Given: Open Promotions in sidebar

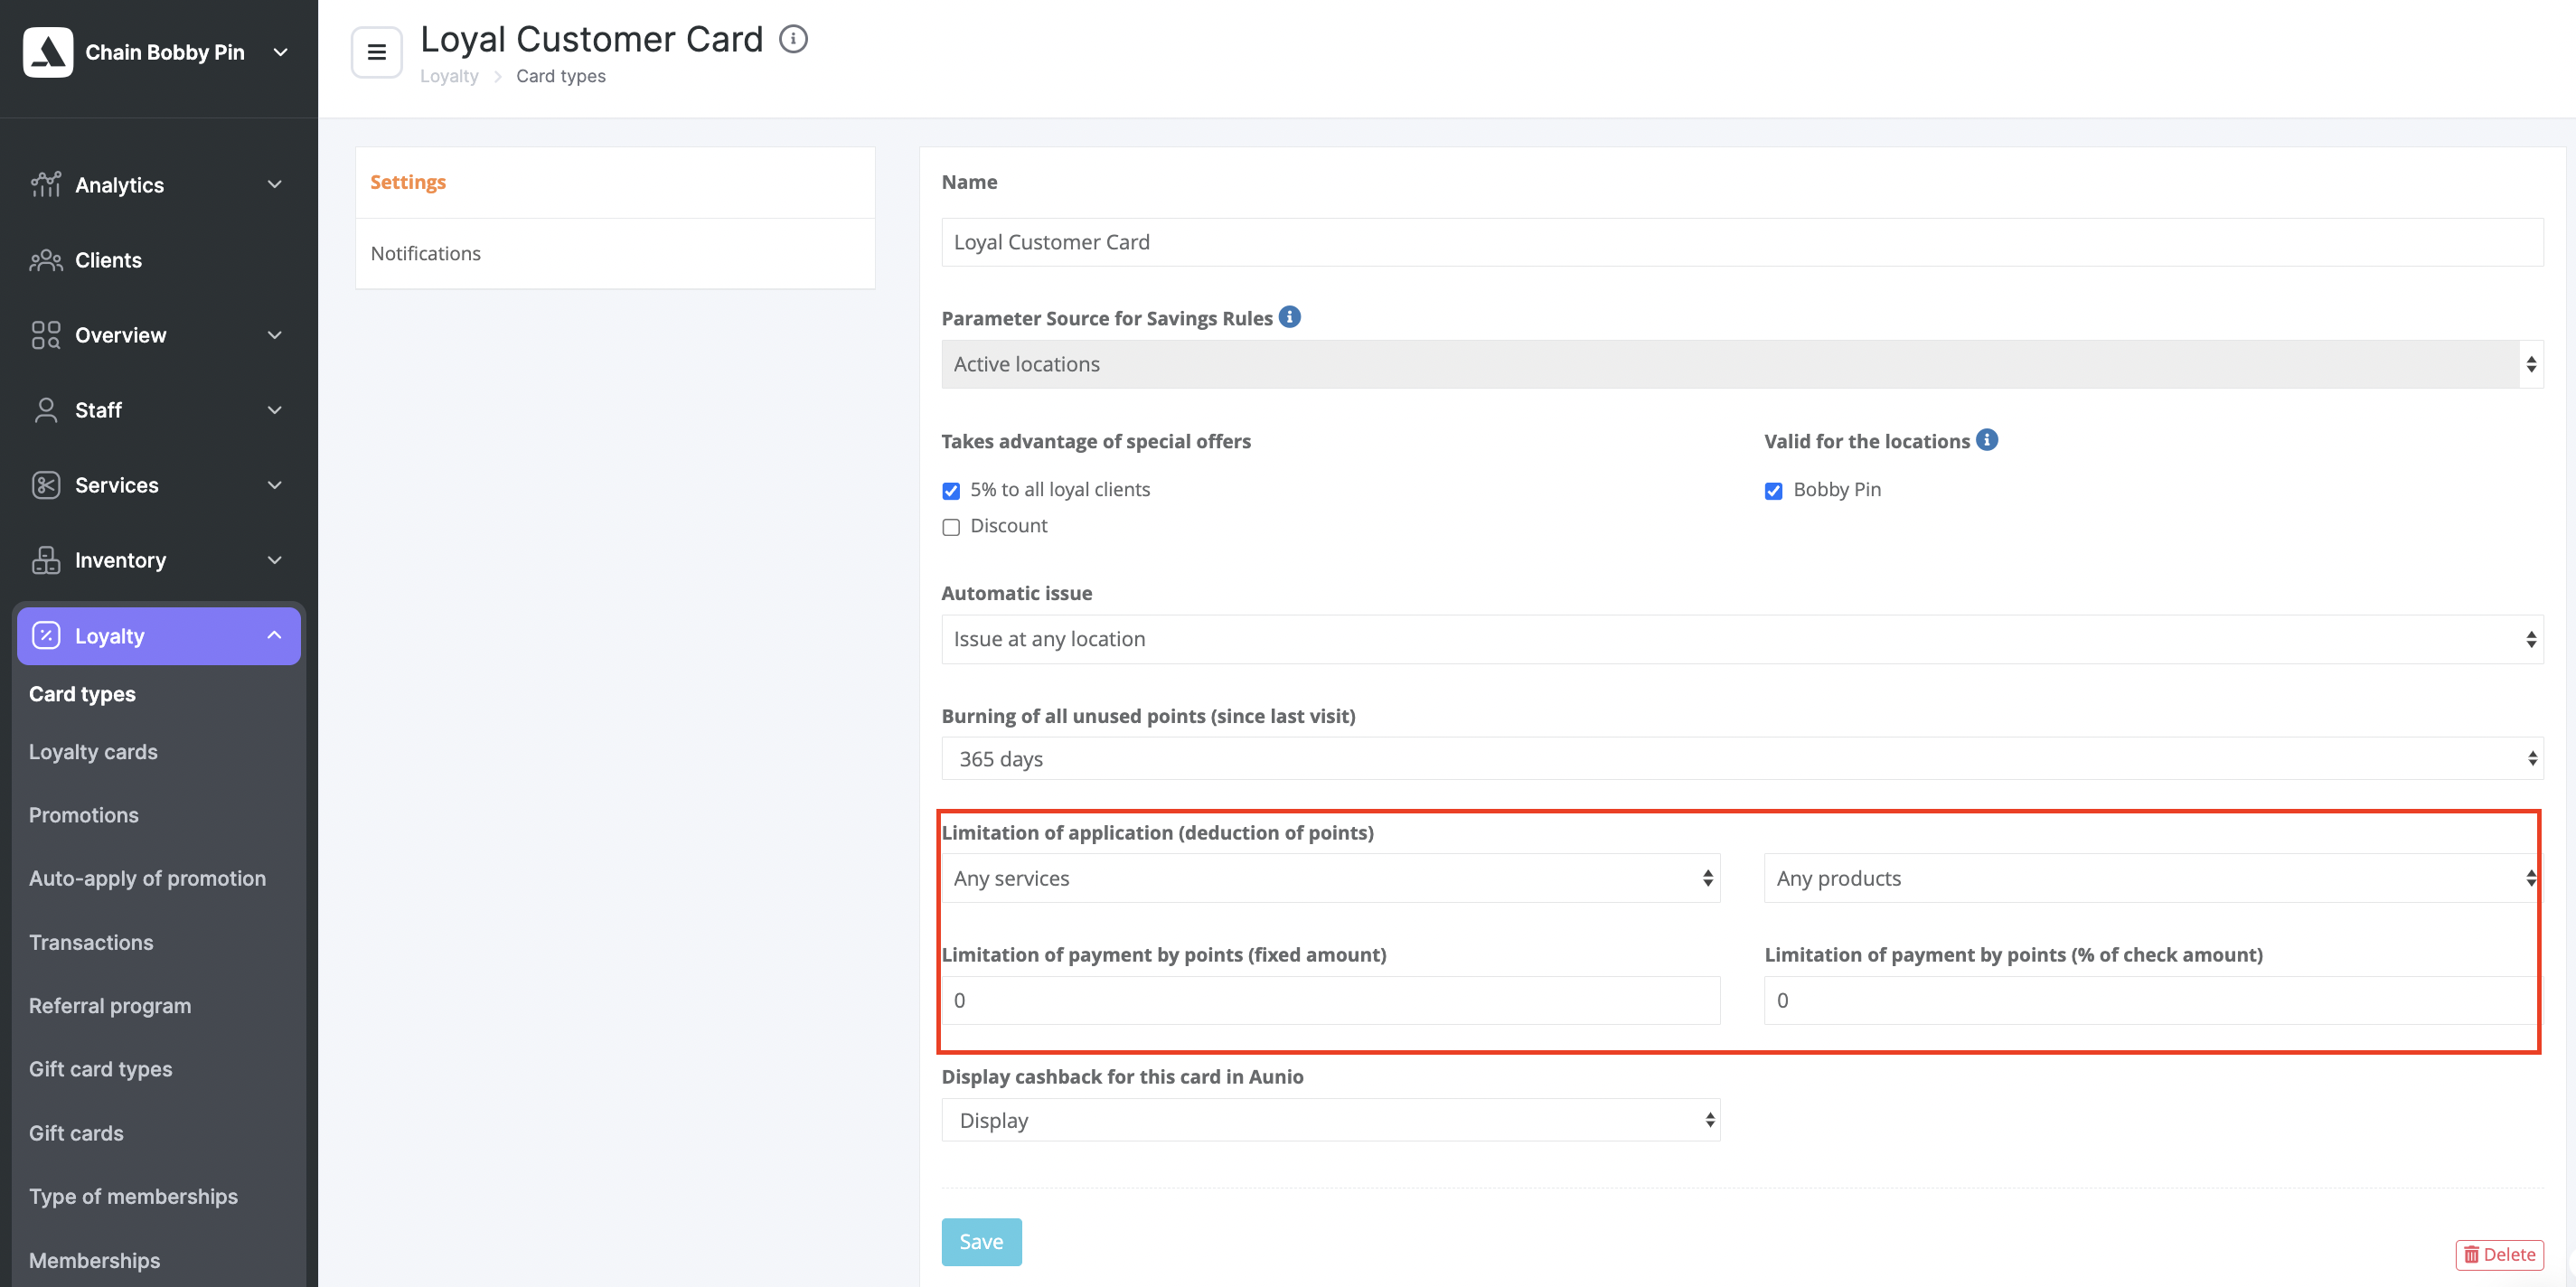Looking at the screenshot, I should point(84,815).
